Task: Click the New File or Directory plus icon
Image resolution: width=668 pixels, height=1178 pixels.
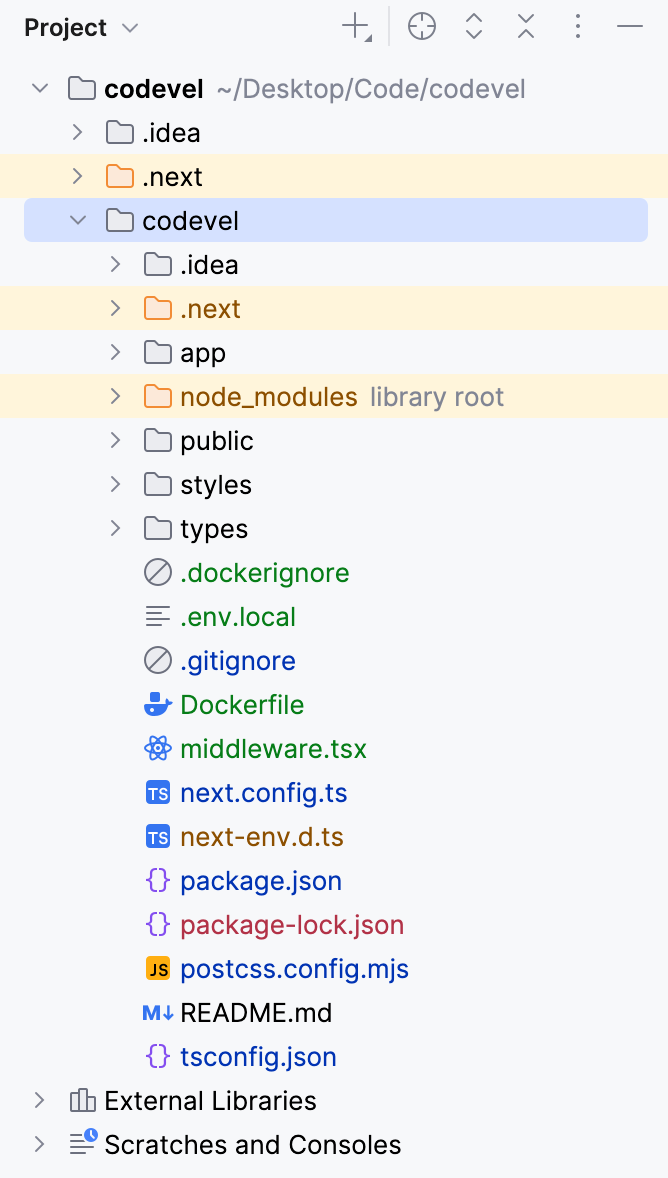Action: pyautogui.click(x=355, y=28)
